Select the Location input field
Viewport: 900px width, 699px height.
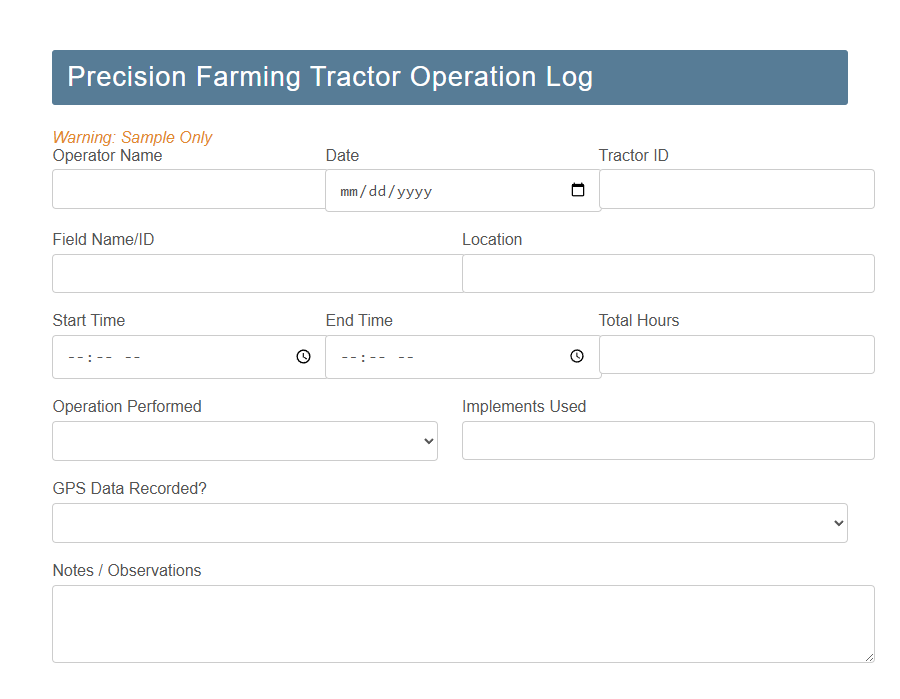[667, 273]
